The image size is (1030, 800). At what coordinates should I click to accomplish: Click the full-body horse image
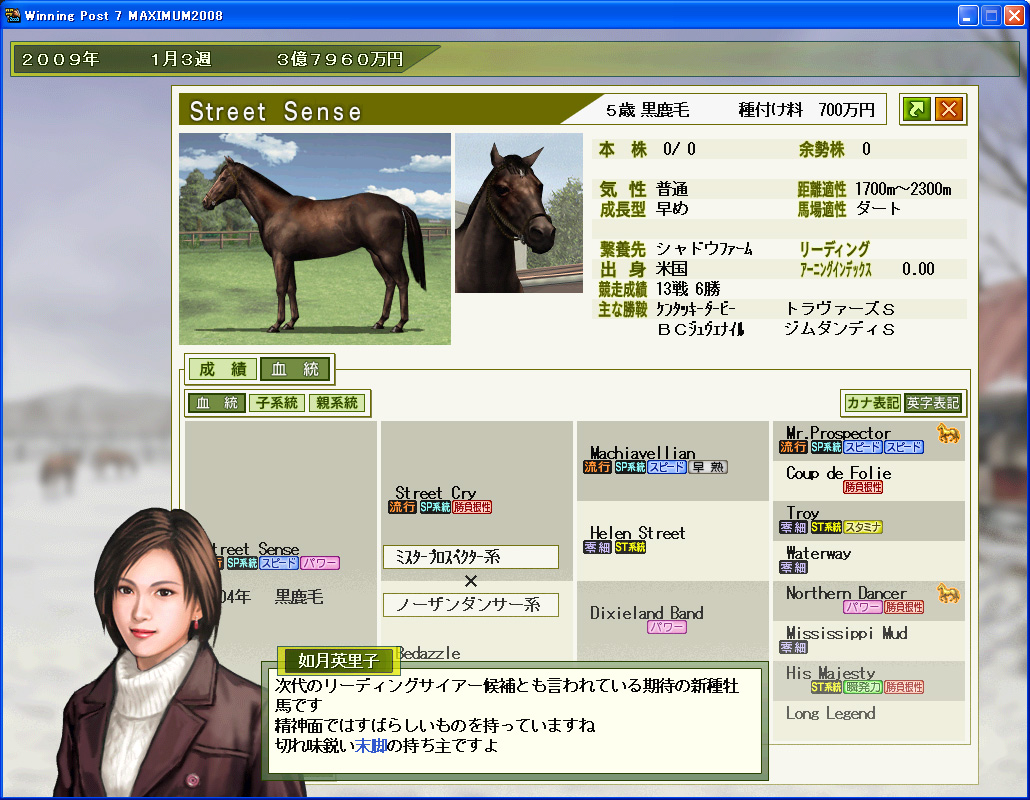pyautogui.click(x=315, y=239)
